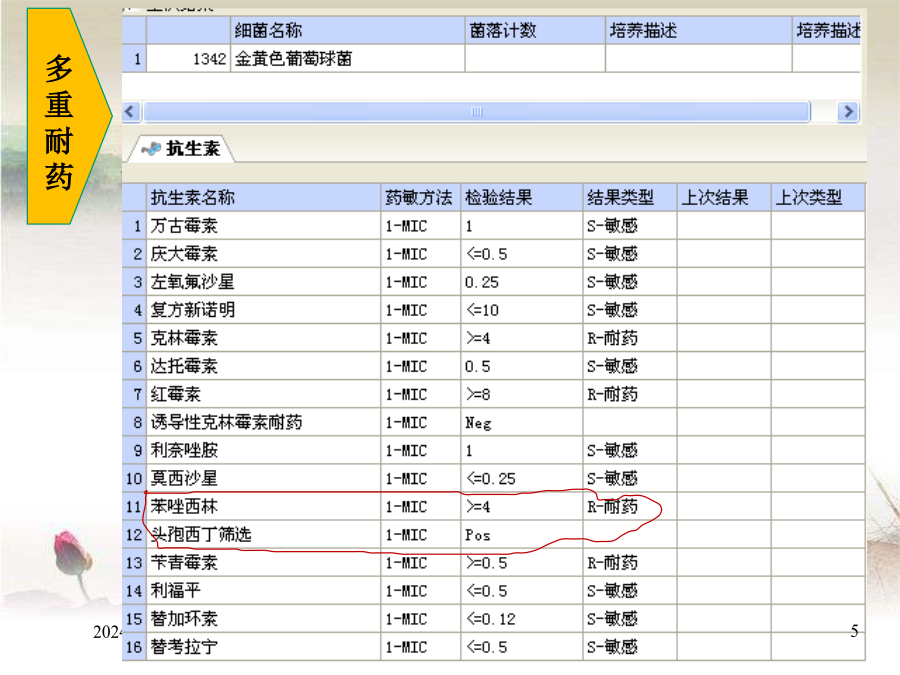Image resolution: width=900 pixels, height=675 pixels.
Task: Click the 上次结果 column header
Action: [x=723, y=197]
